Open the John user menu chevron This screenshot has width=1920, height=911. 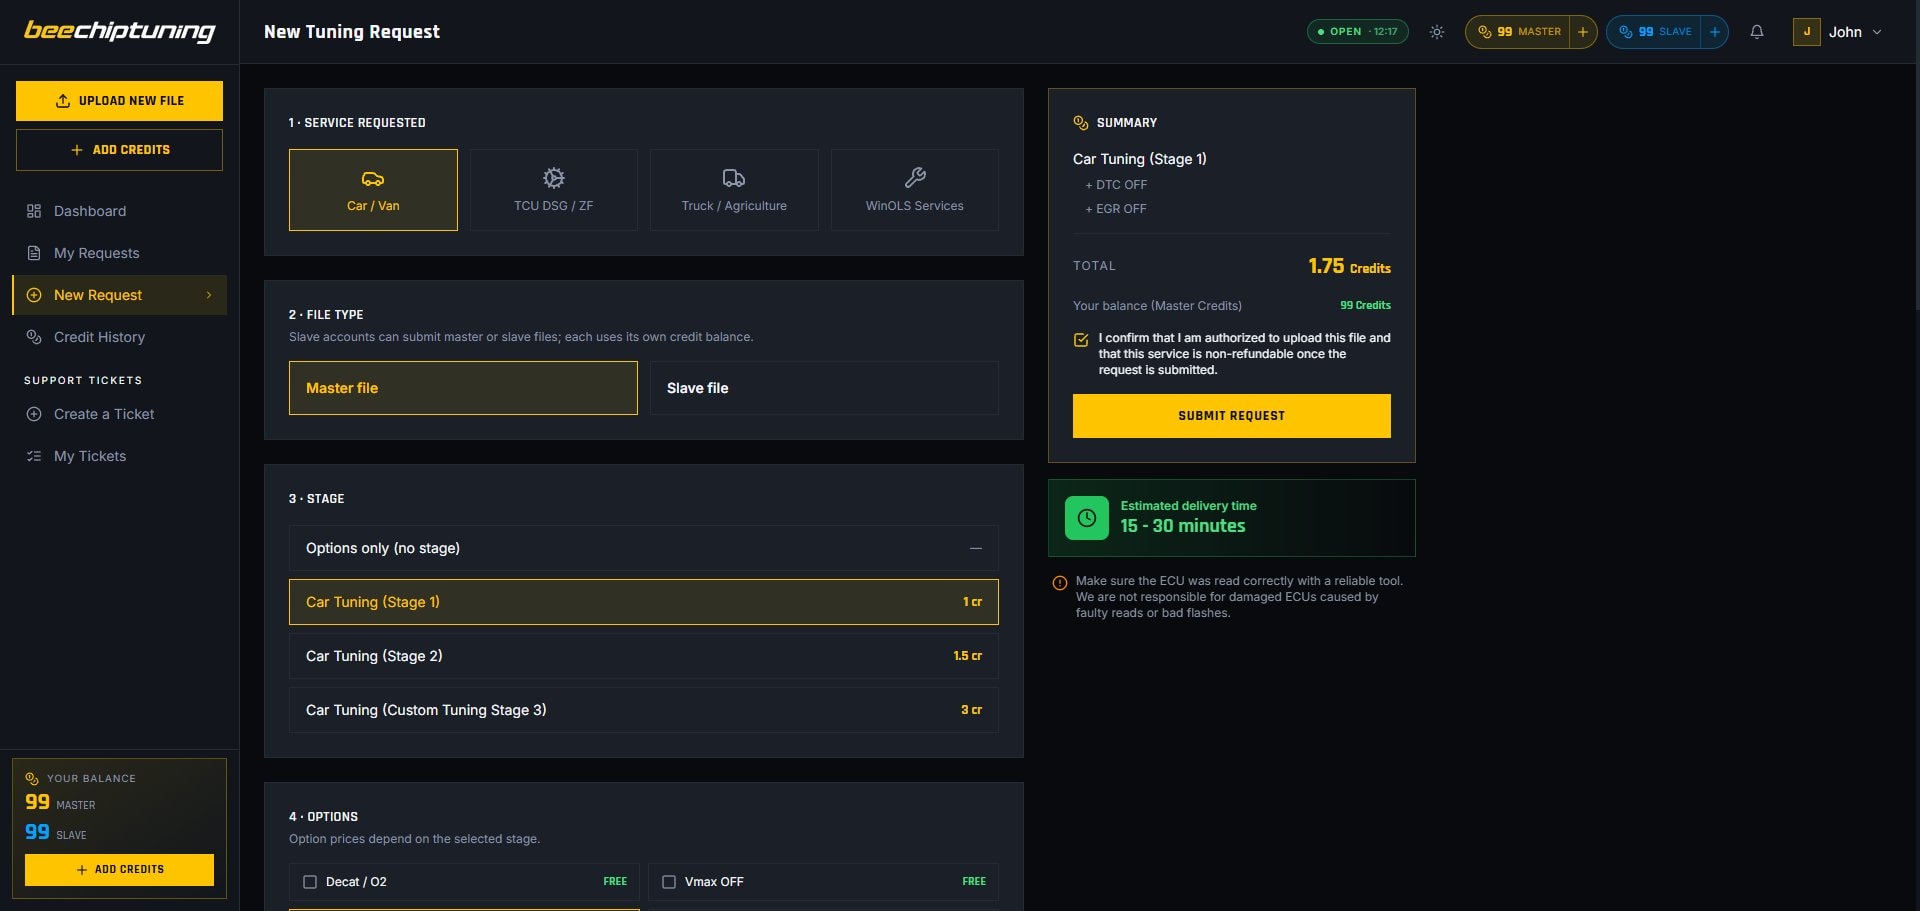click(x=1877, y=32)
